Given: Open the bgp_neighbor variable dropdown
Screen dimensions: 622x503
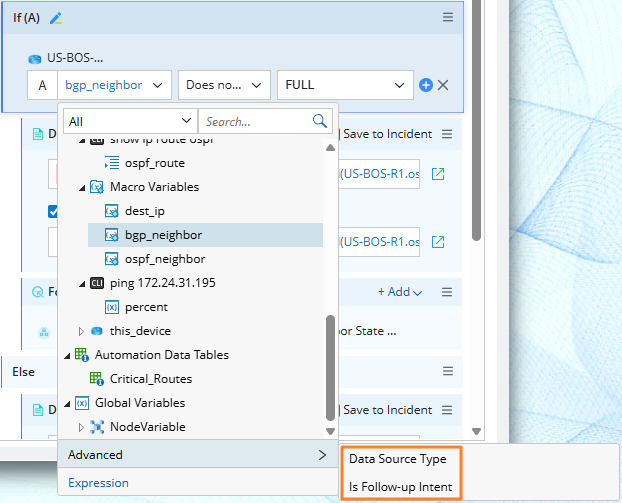Looking at the screenshot, I should pos(114,85).
